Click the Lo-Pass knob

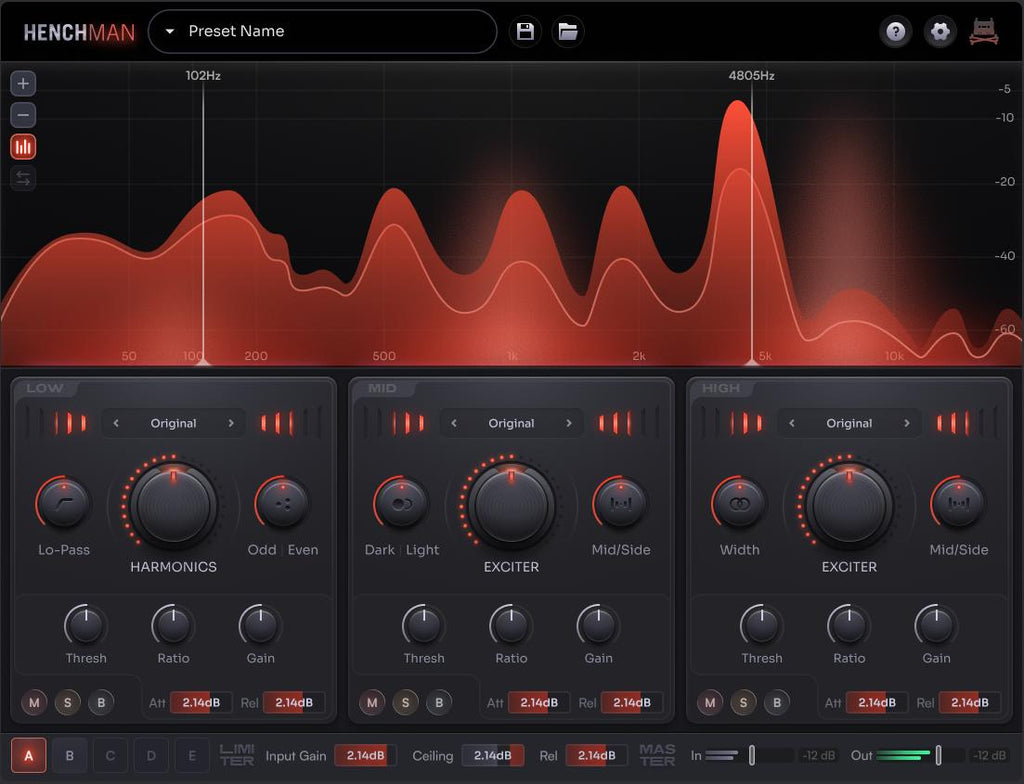[63, 502]
